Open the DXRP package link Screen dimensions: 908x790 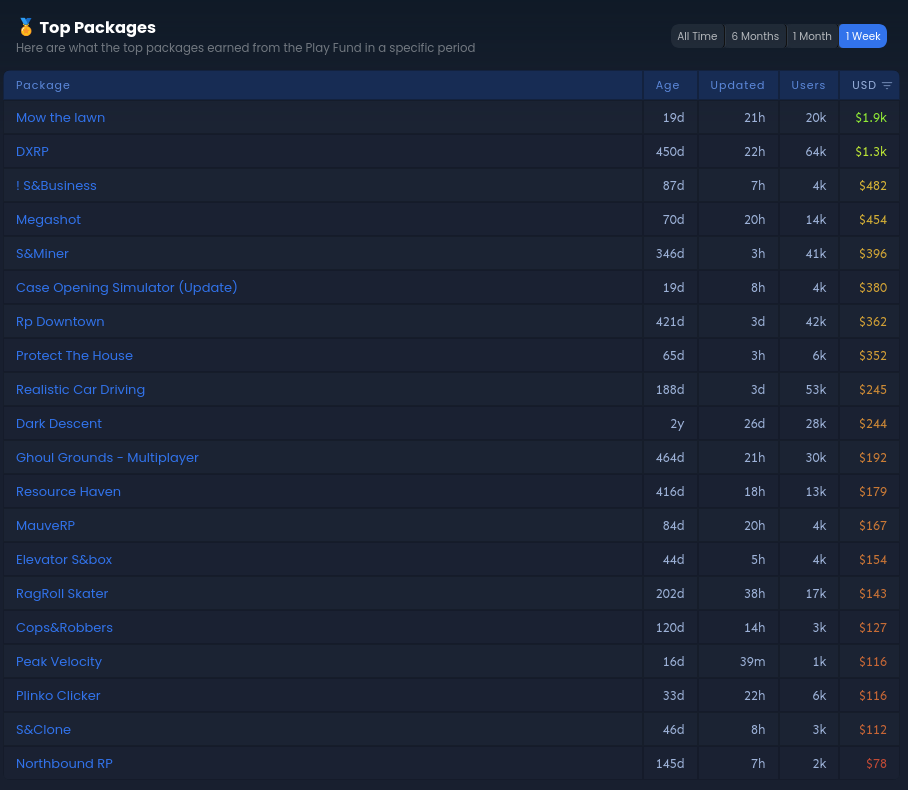coord(32,152)
